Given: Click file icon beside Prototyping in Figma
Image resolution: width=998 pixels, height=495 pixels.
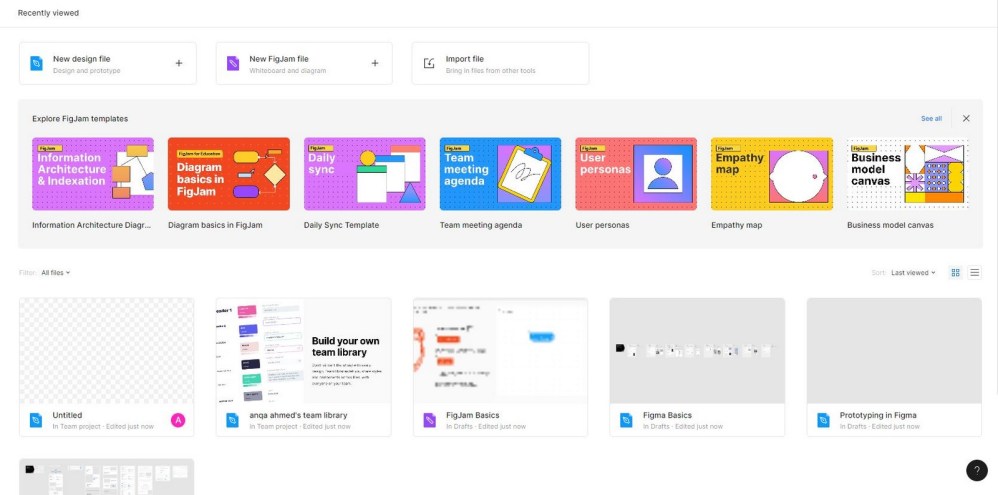Looking at the screenshot, I should (824, 420).
